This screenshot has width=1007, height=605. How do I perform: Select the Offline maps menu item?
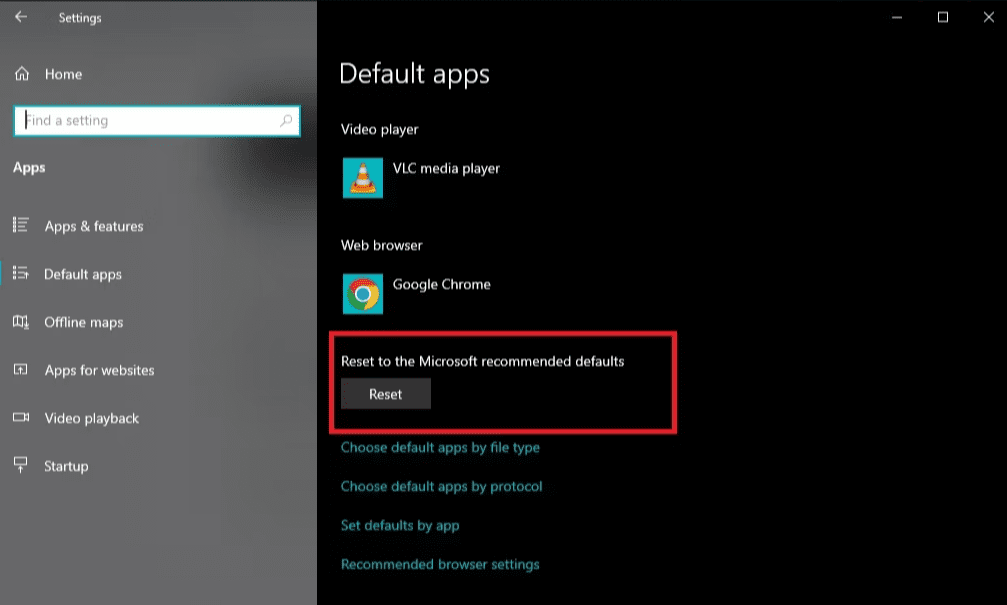pyautogui.click(x=84, y=322)
